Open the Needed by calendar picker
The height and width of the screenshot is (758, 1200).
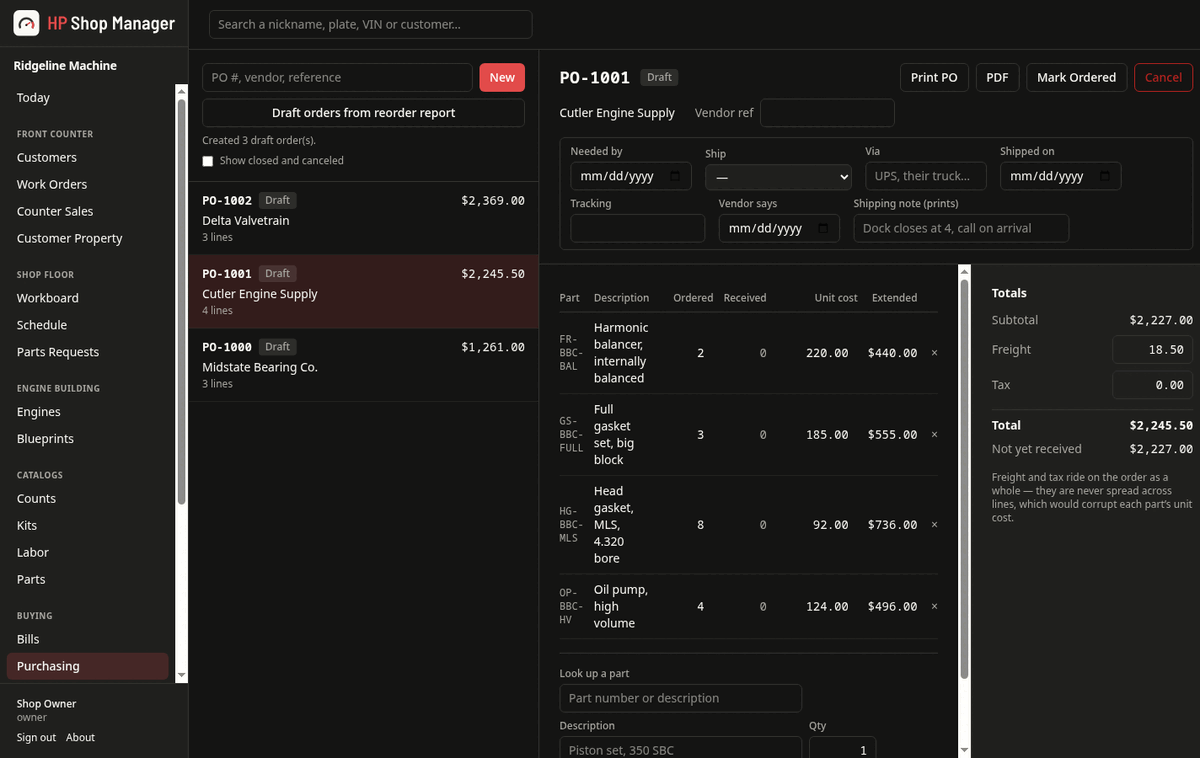675,176
